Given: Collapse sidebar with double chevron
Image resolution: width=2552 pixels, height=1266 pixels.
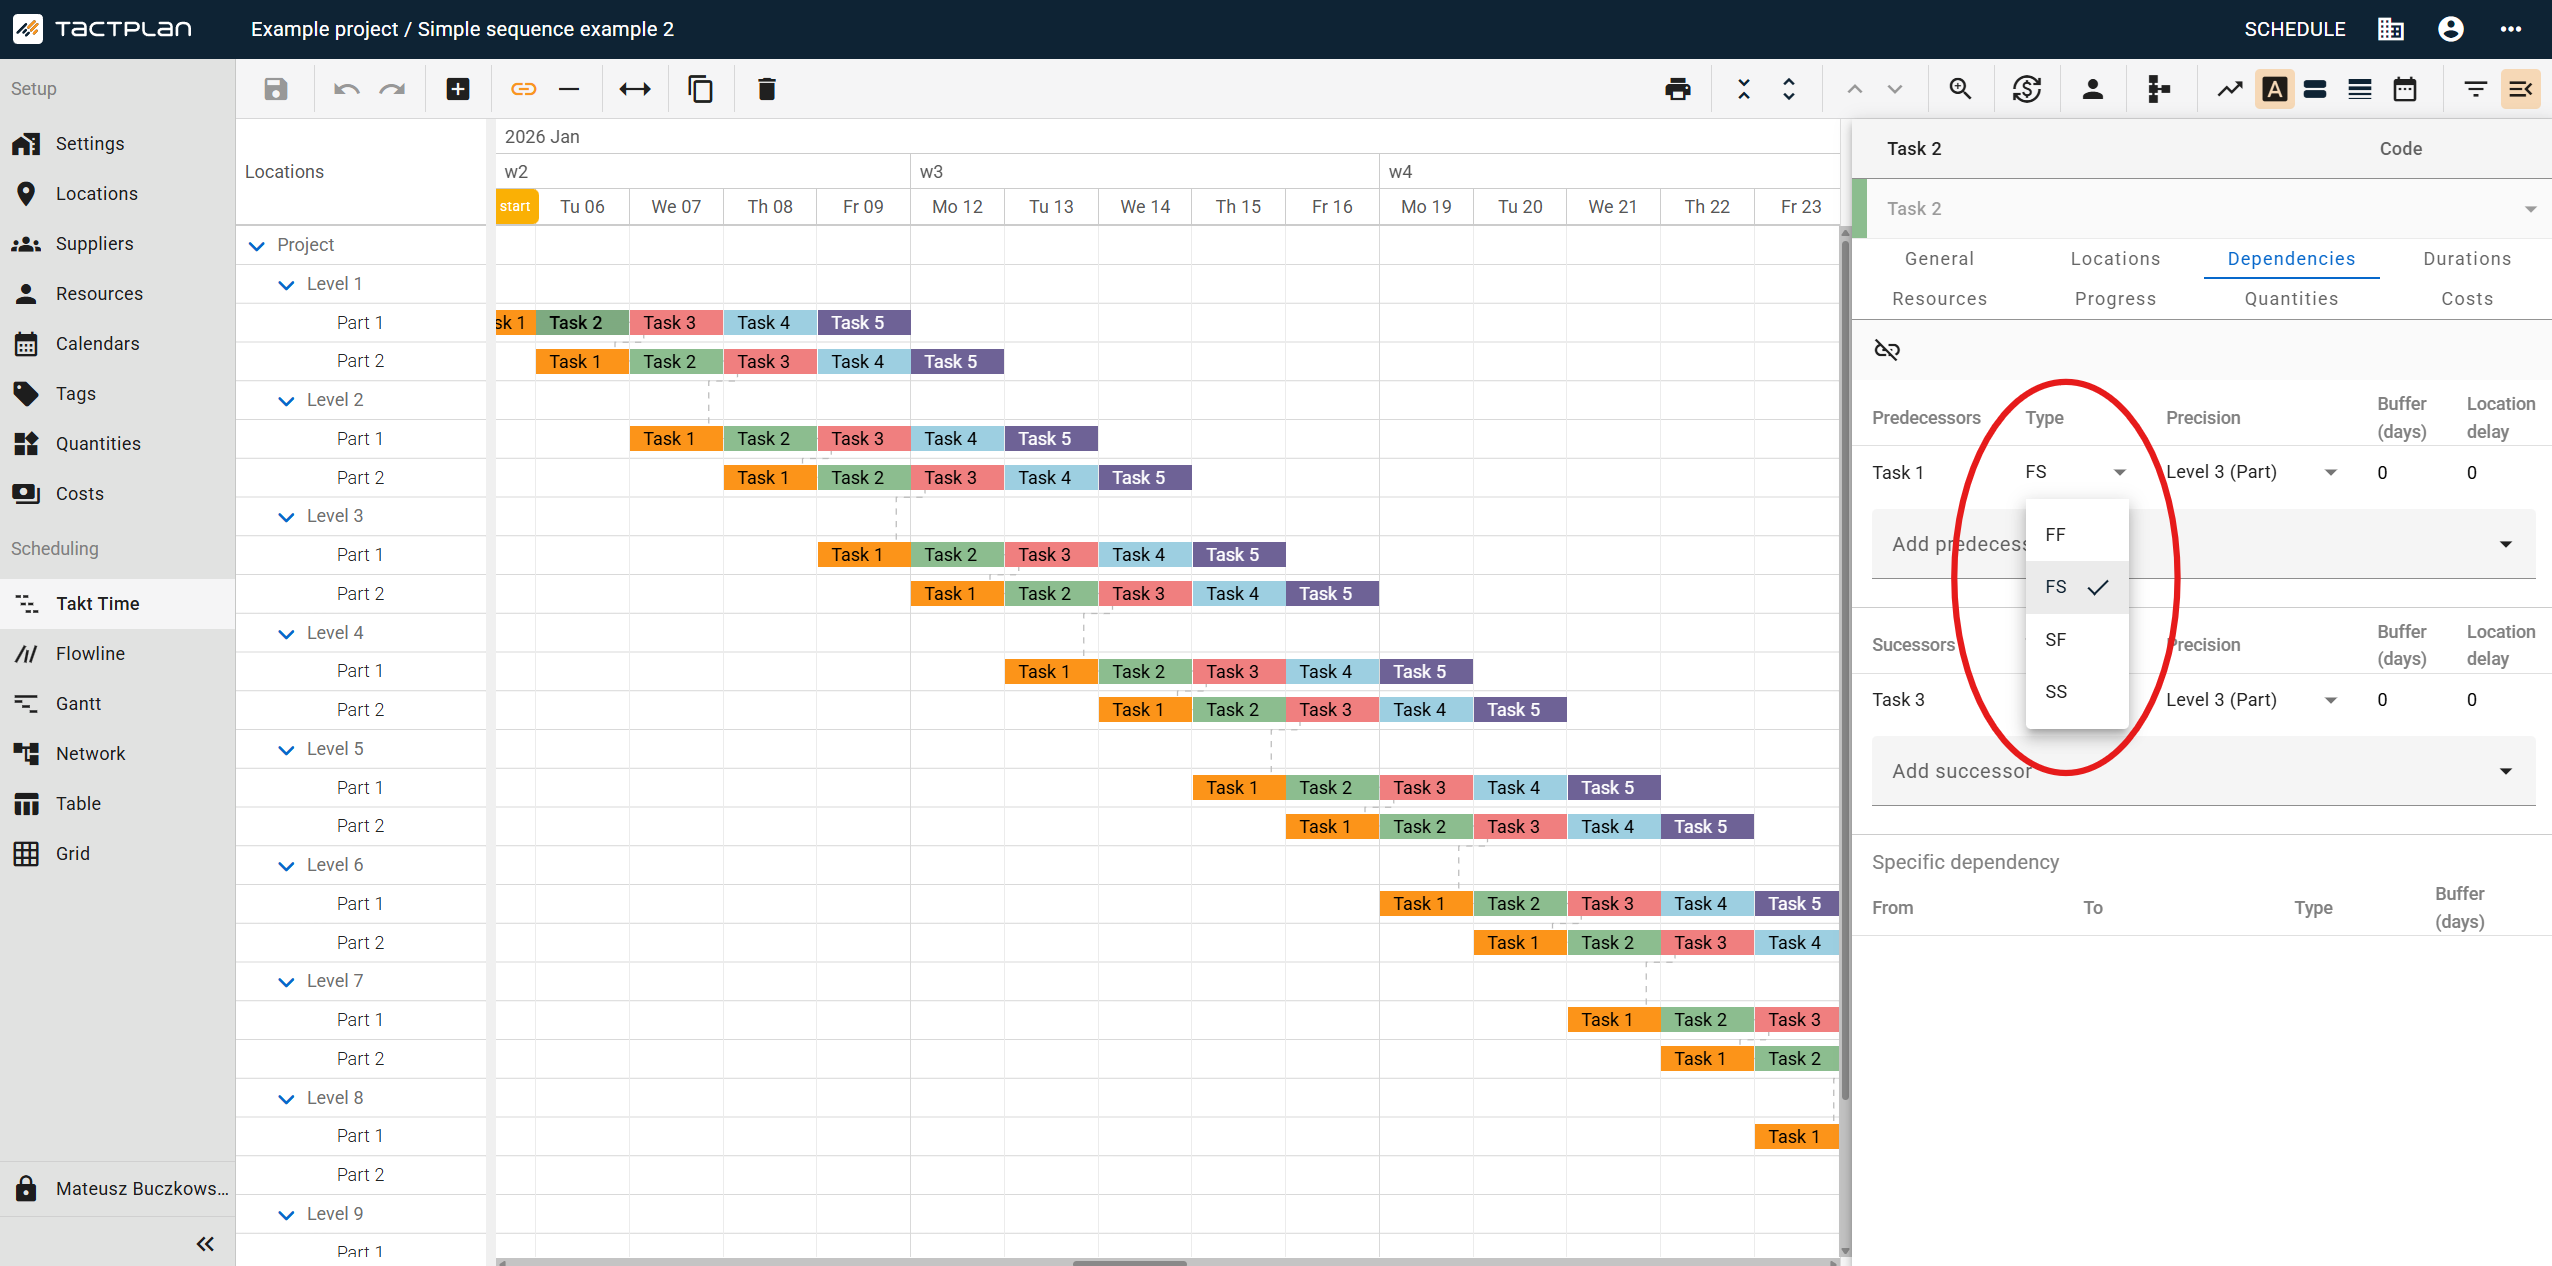Looking at the screenshot, I should point(205,1244).
